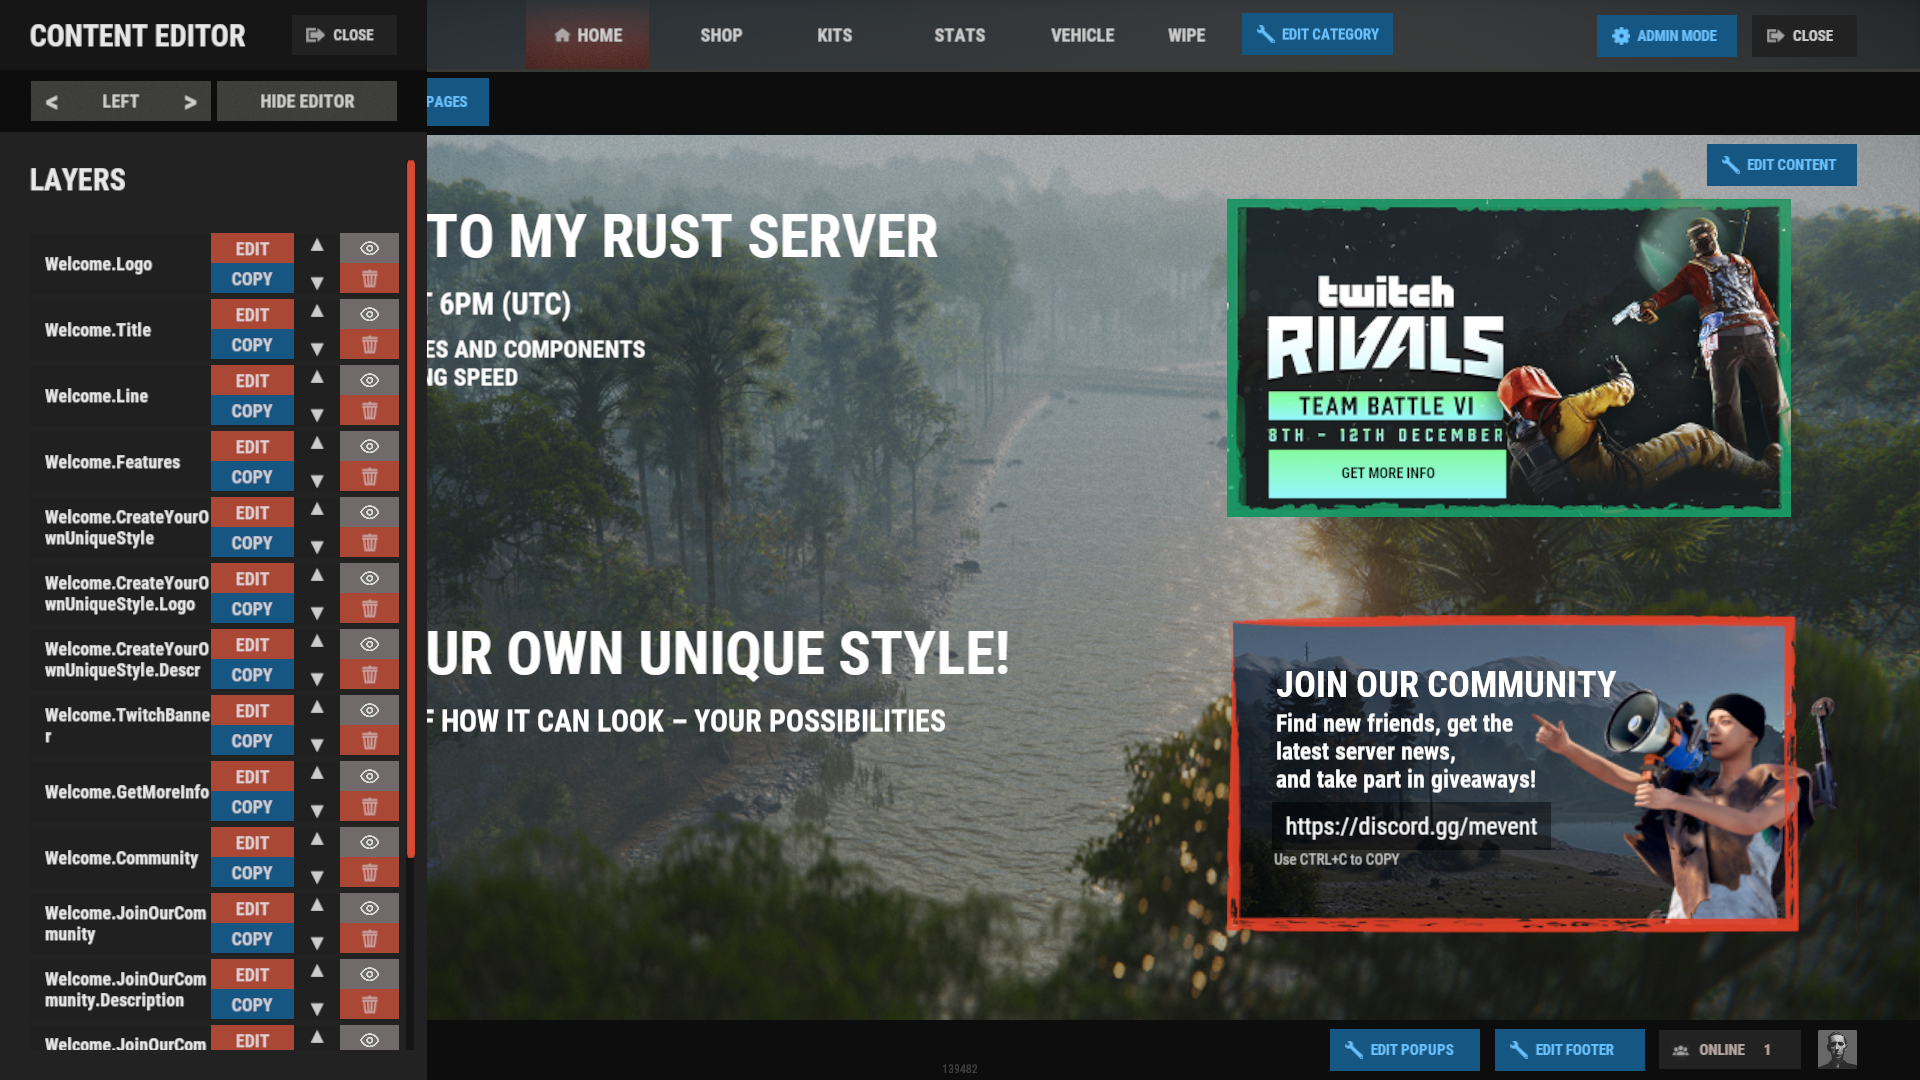Move Welcome.Title layer up
This screenshot has width=1920, height=1080.
click(x=317, y=312)
